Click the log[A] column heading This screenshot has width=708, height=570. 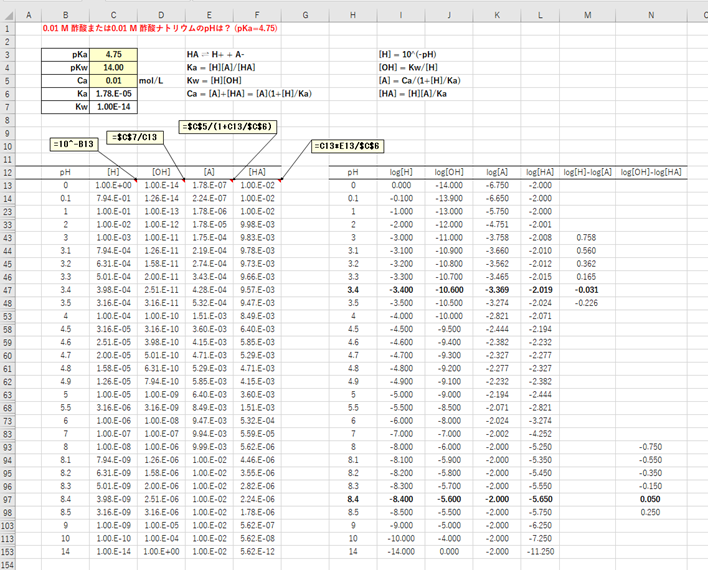pyautogui.click(x=497, y=173)
